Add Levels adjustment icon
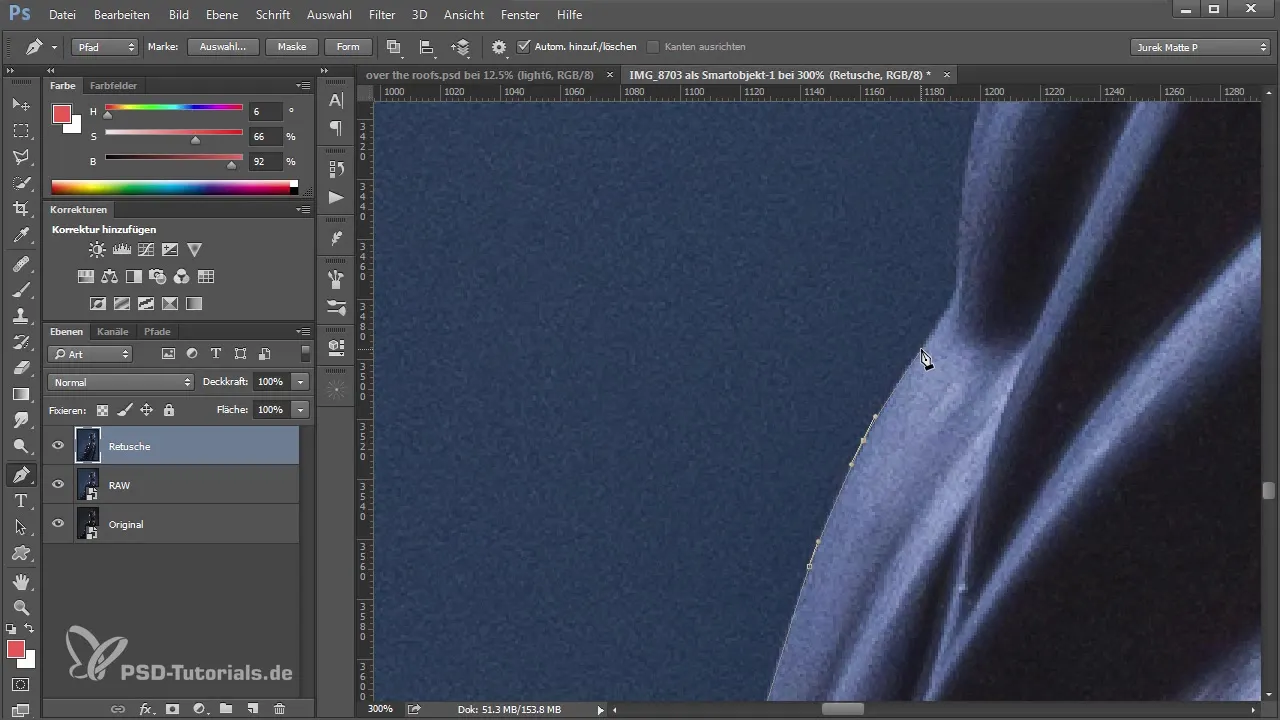The image size is (1280, 720). click(122, 249)
